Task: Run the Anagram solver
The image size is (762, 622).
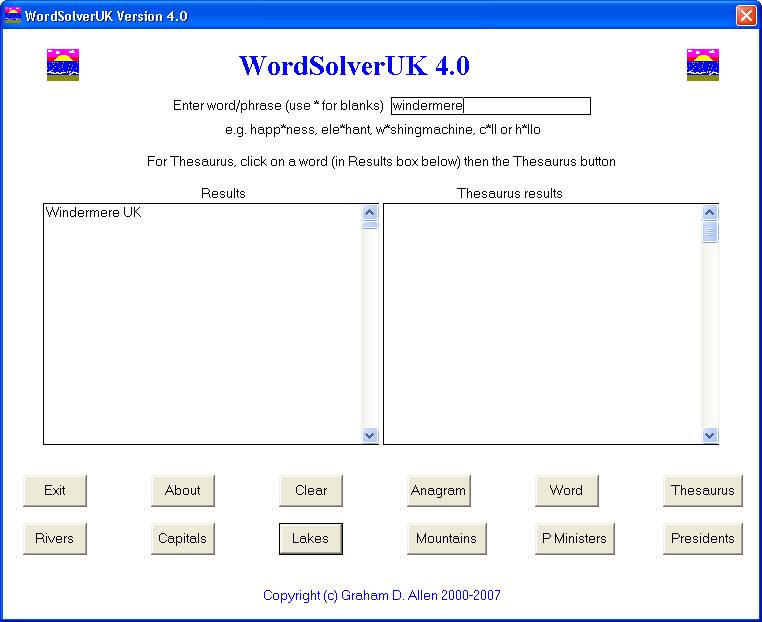Action: (438, 490)
